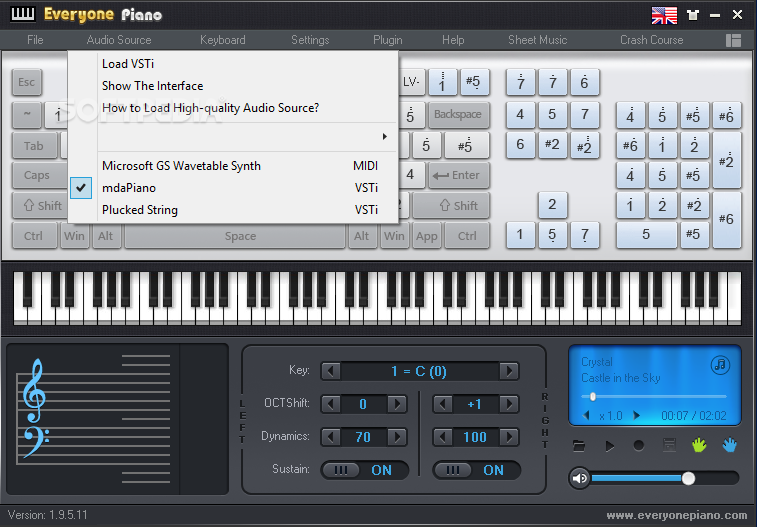757x527 pixels.
Task: Visit www.everyonepiano.com link
Action: (x=677, y=515)
